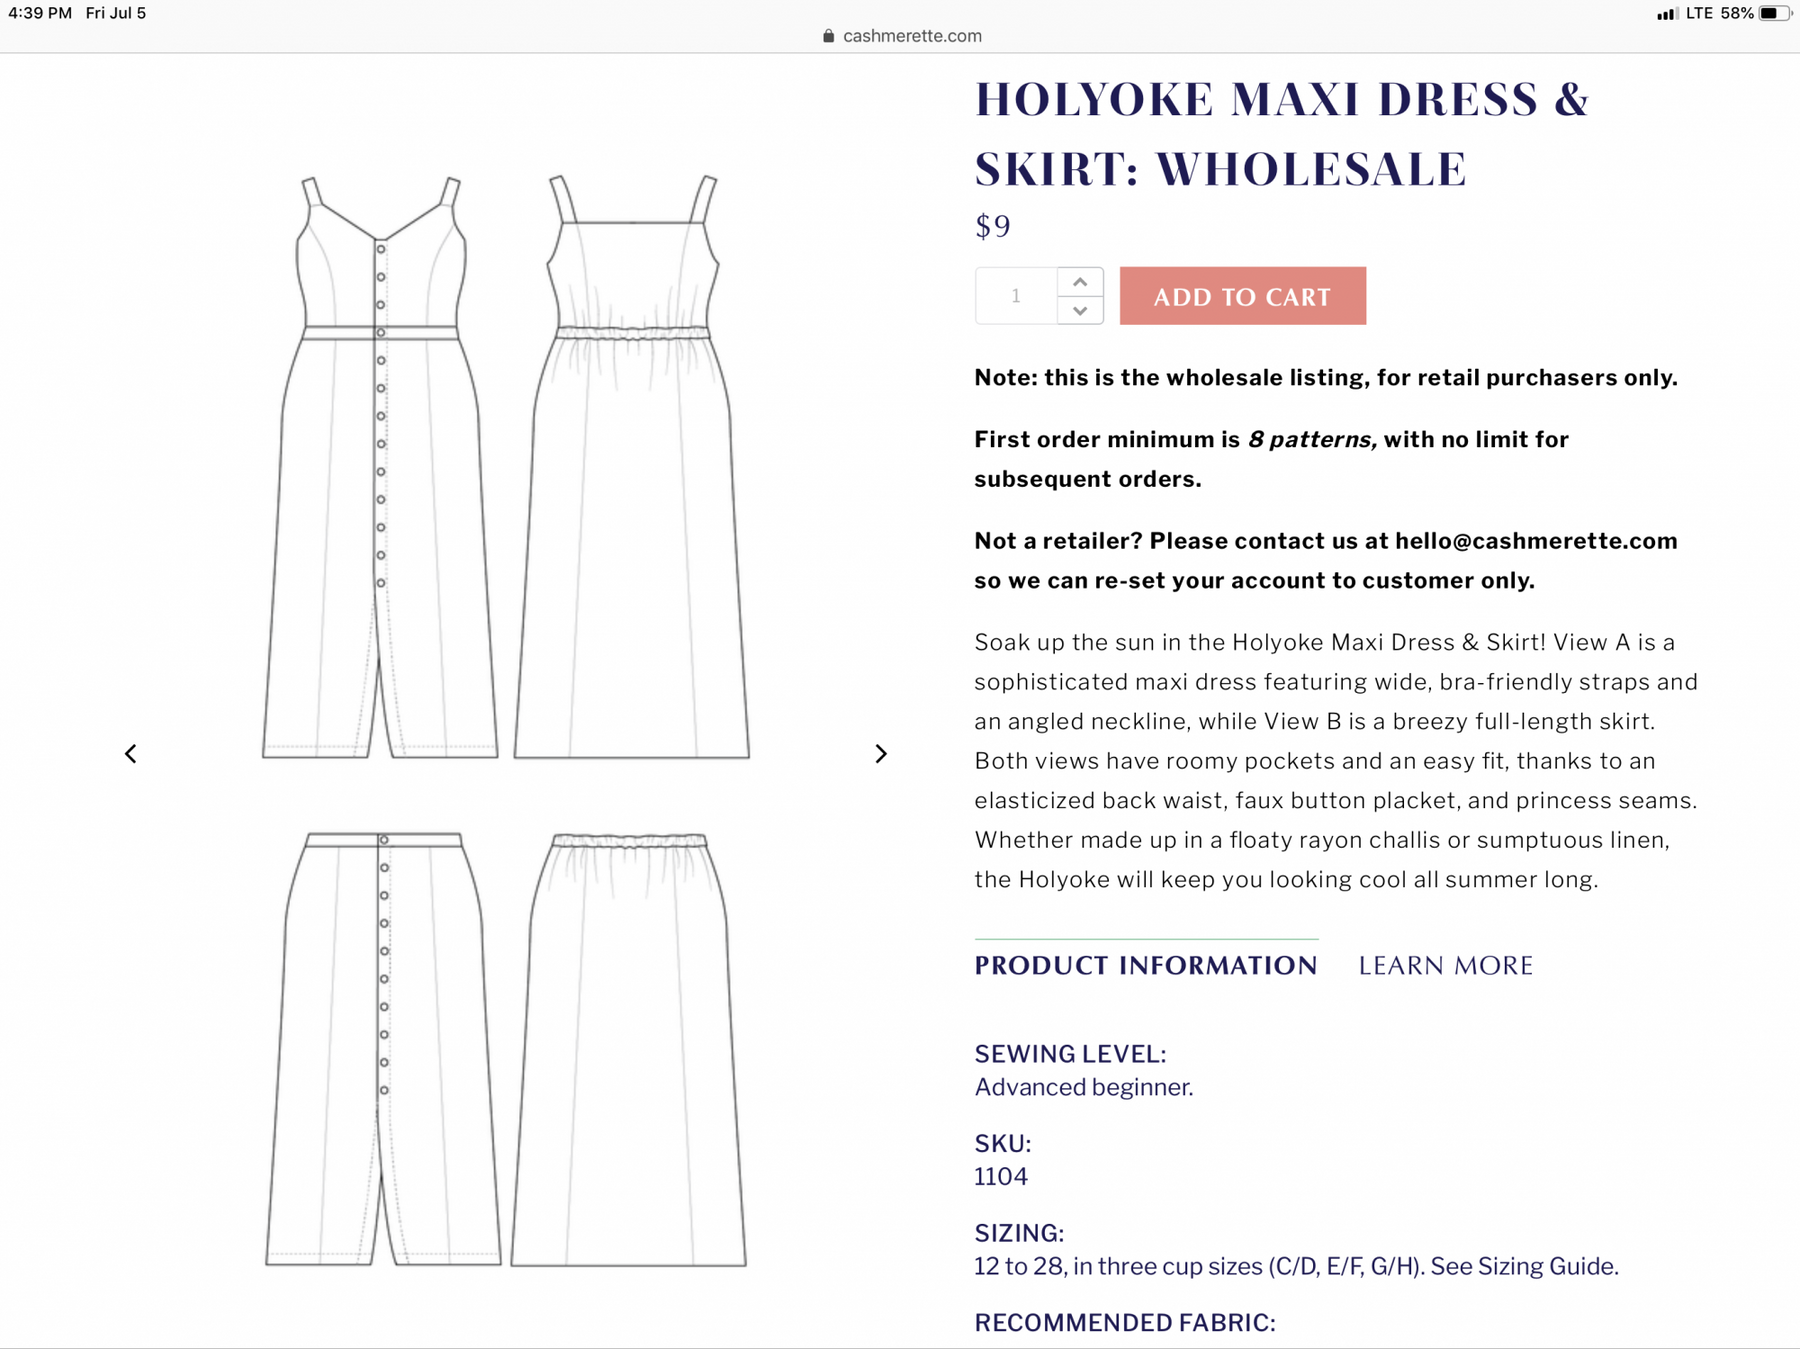Viewport: 1800px width, 1349px height.
Task: Click the Holyoke Maxi Dress product title
Action: [1280, 133]
